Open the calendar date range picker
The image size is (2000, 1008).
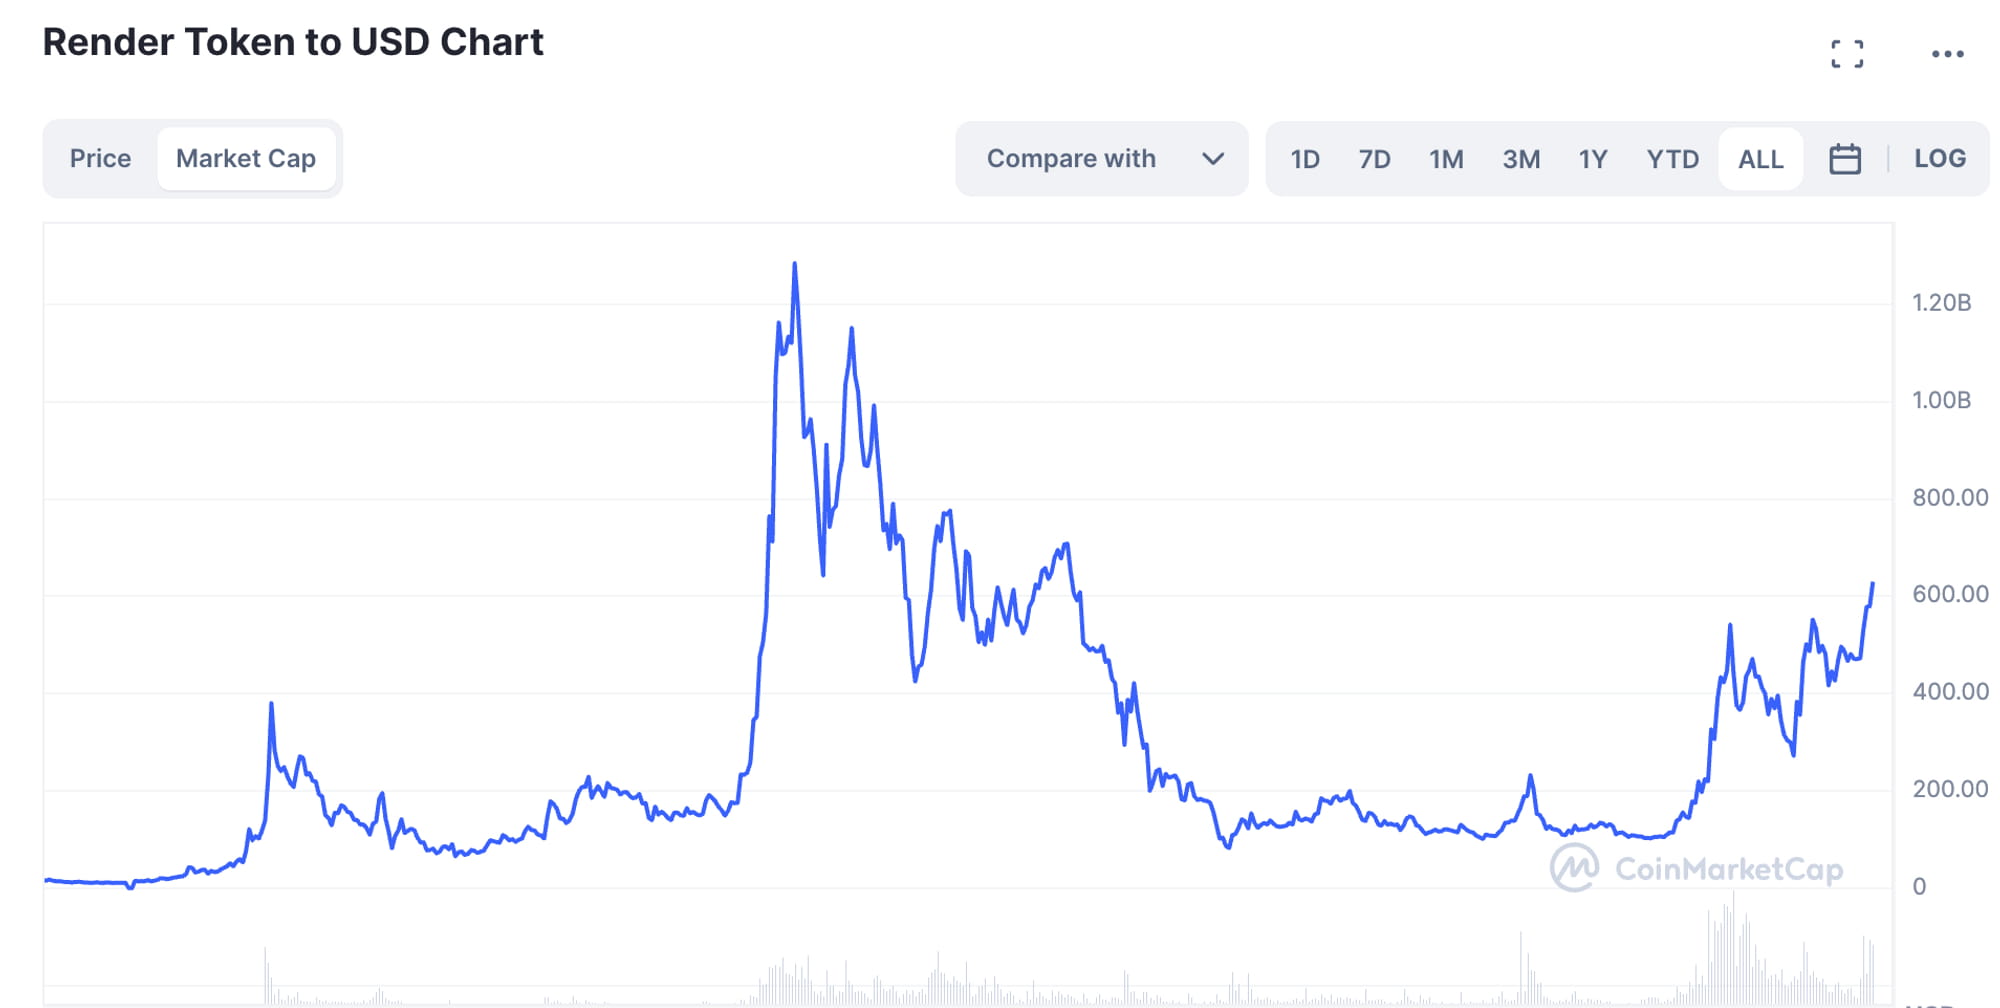coord(1845,159)
